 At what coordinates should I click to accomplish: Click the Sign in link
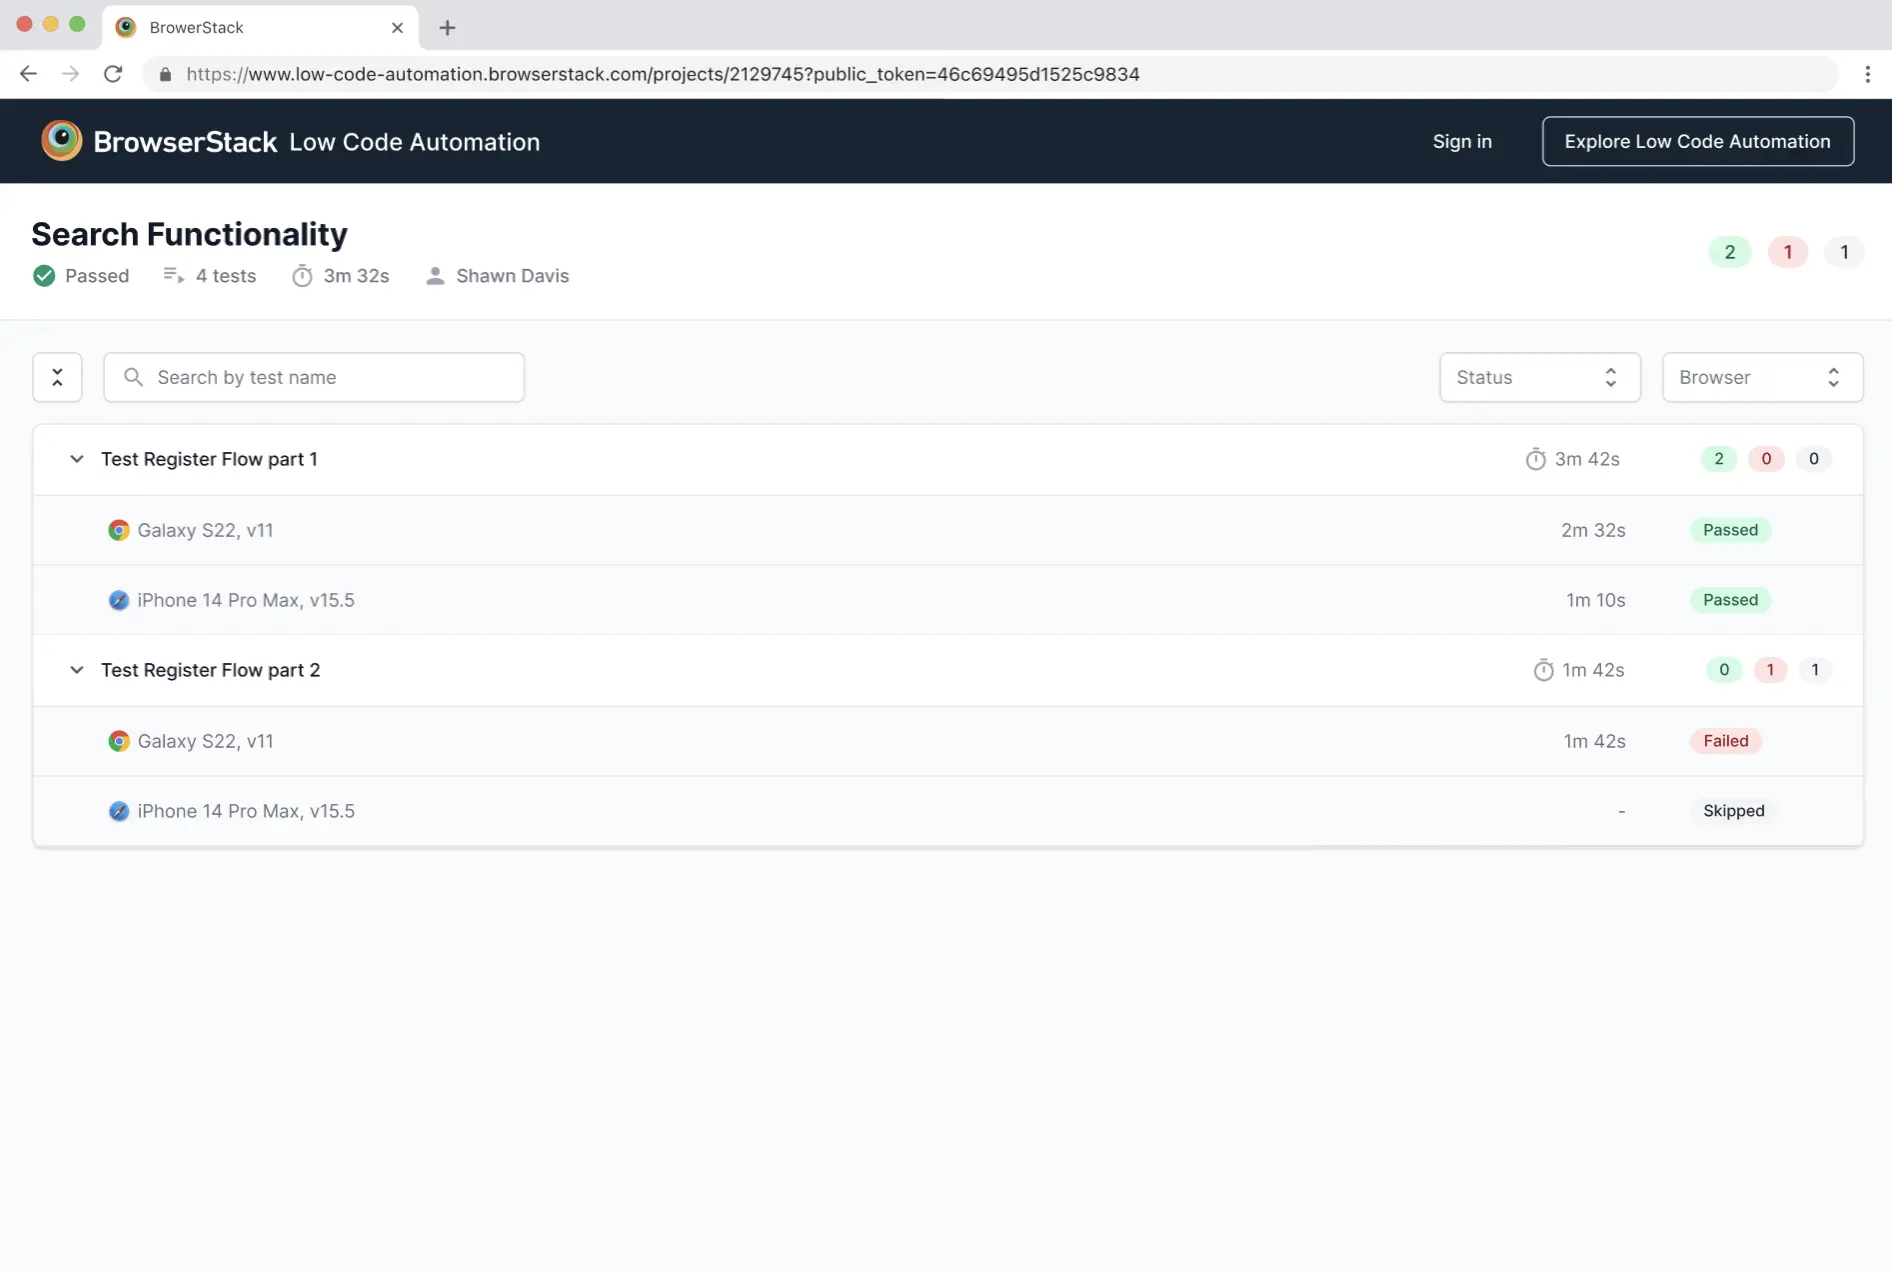click(1461, 141)
